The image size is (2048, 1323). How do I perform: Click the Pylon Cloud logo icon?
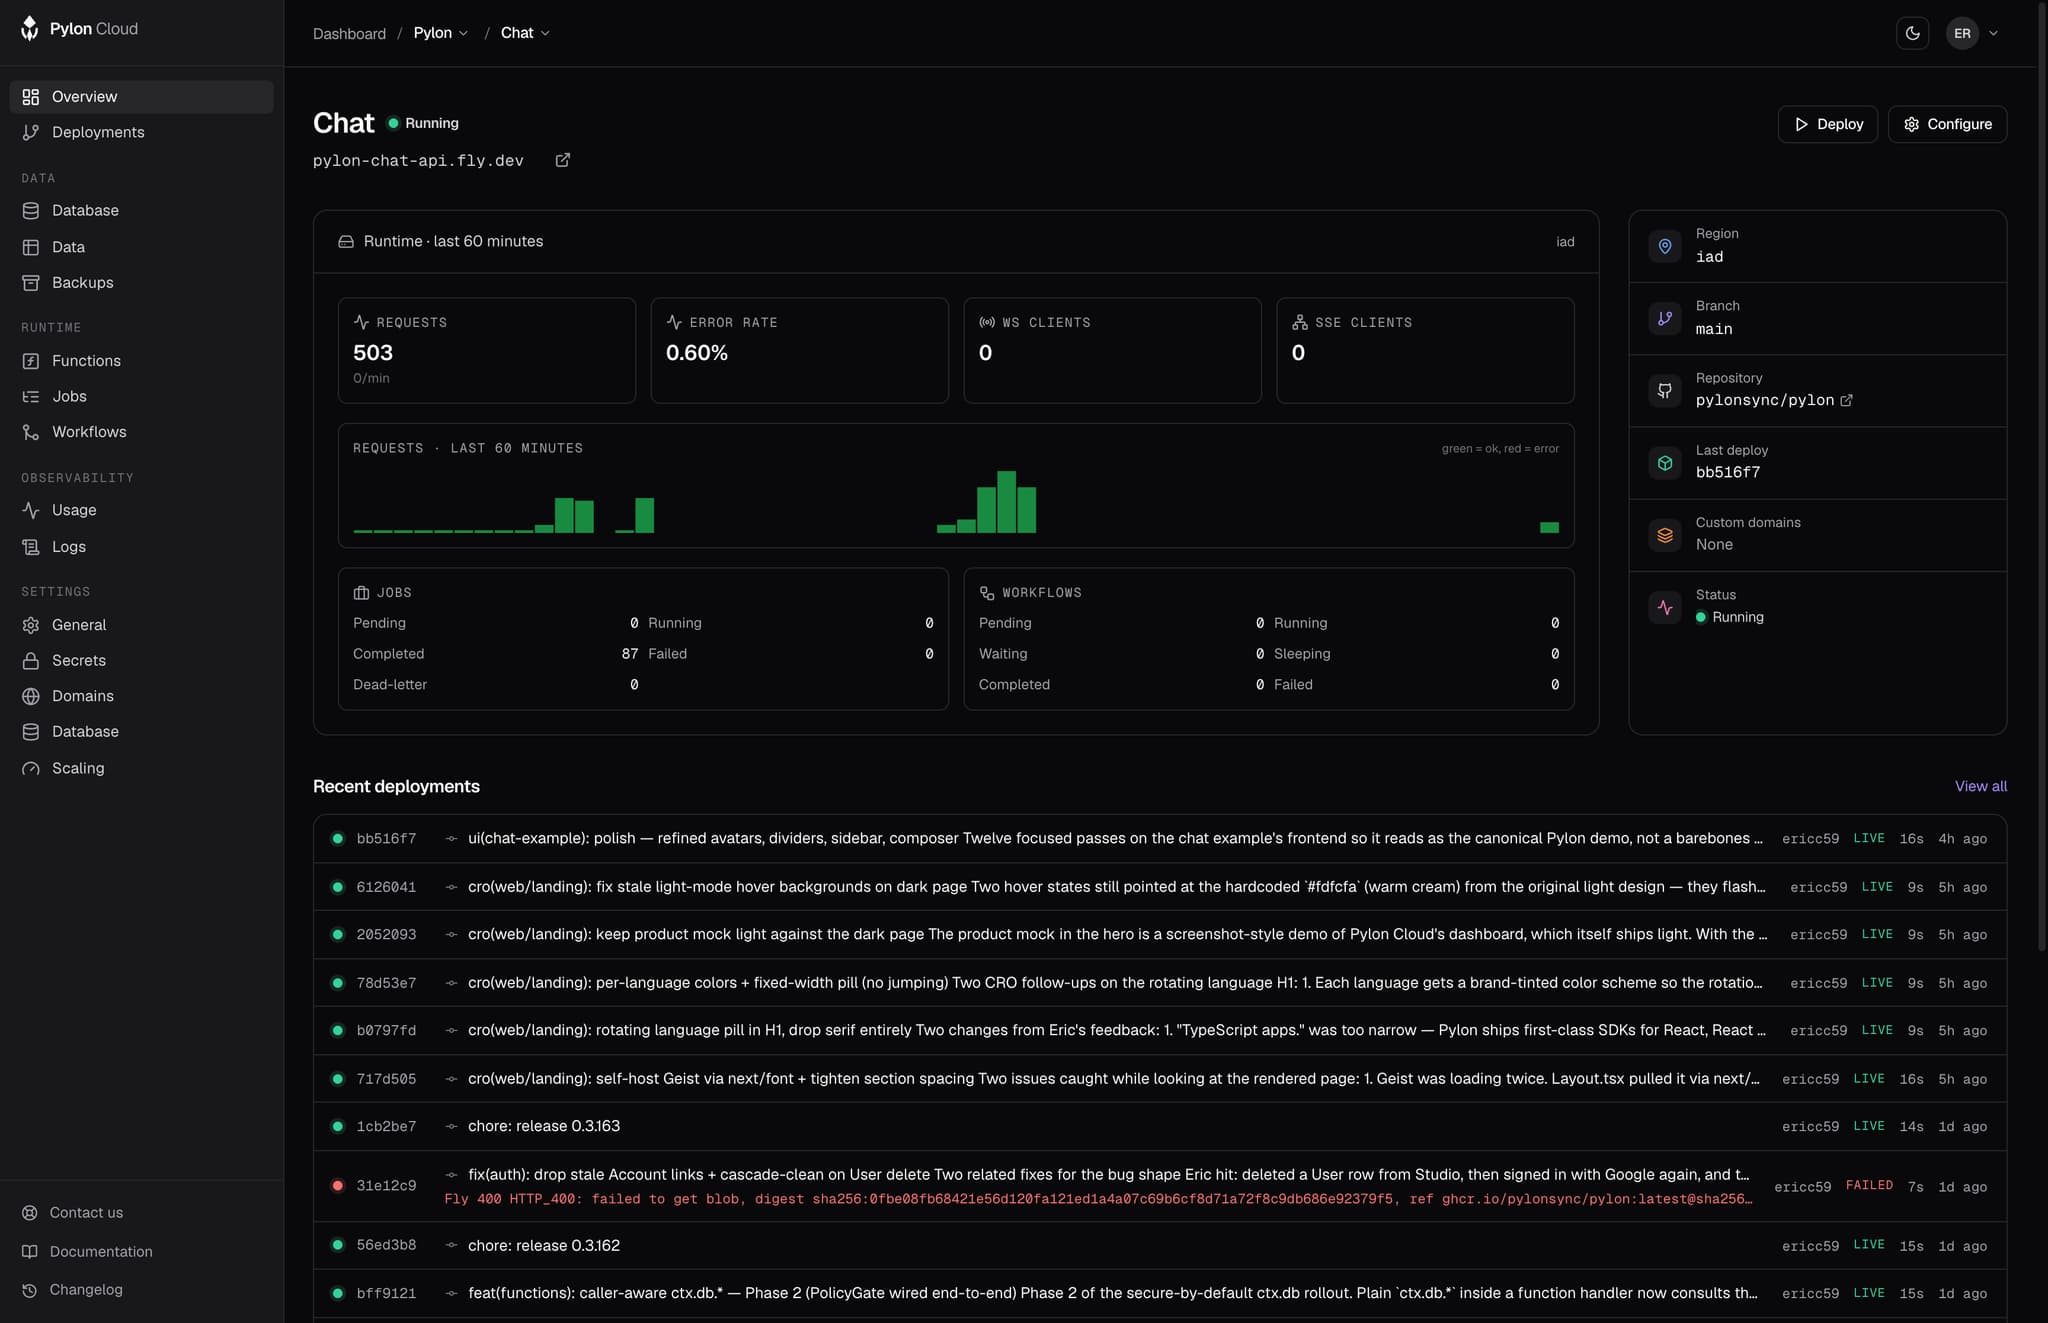[x=30, y=29]
